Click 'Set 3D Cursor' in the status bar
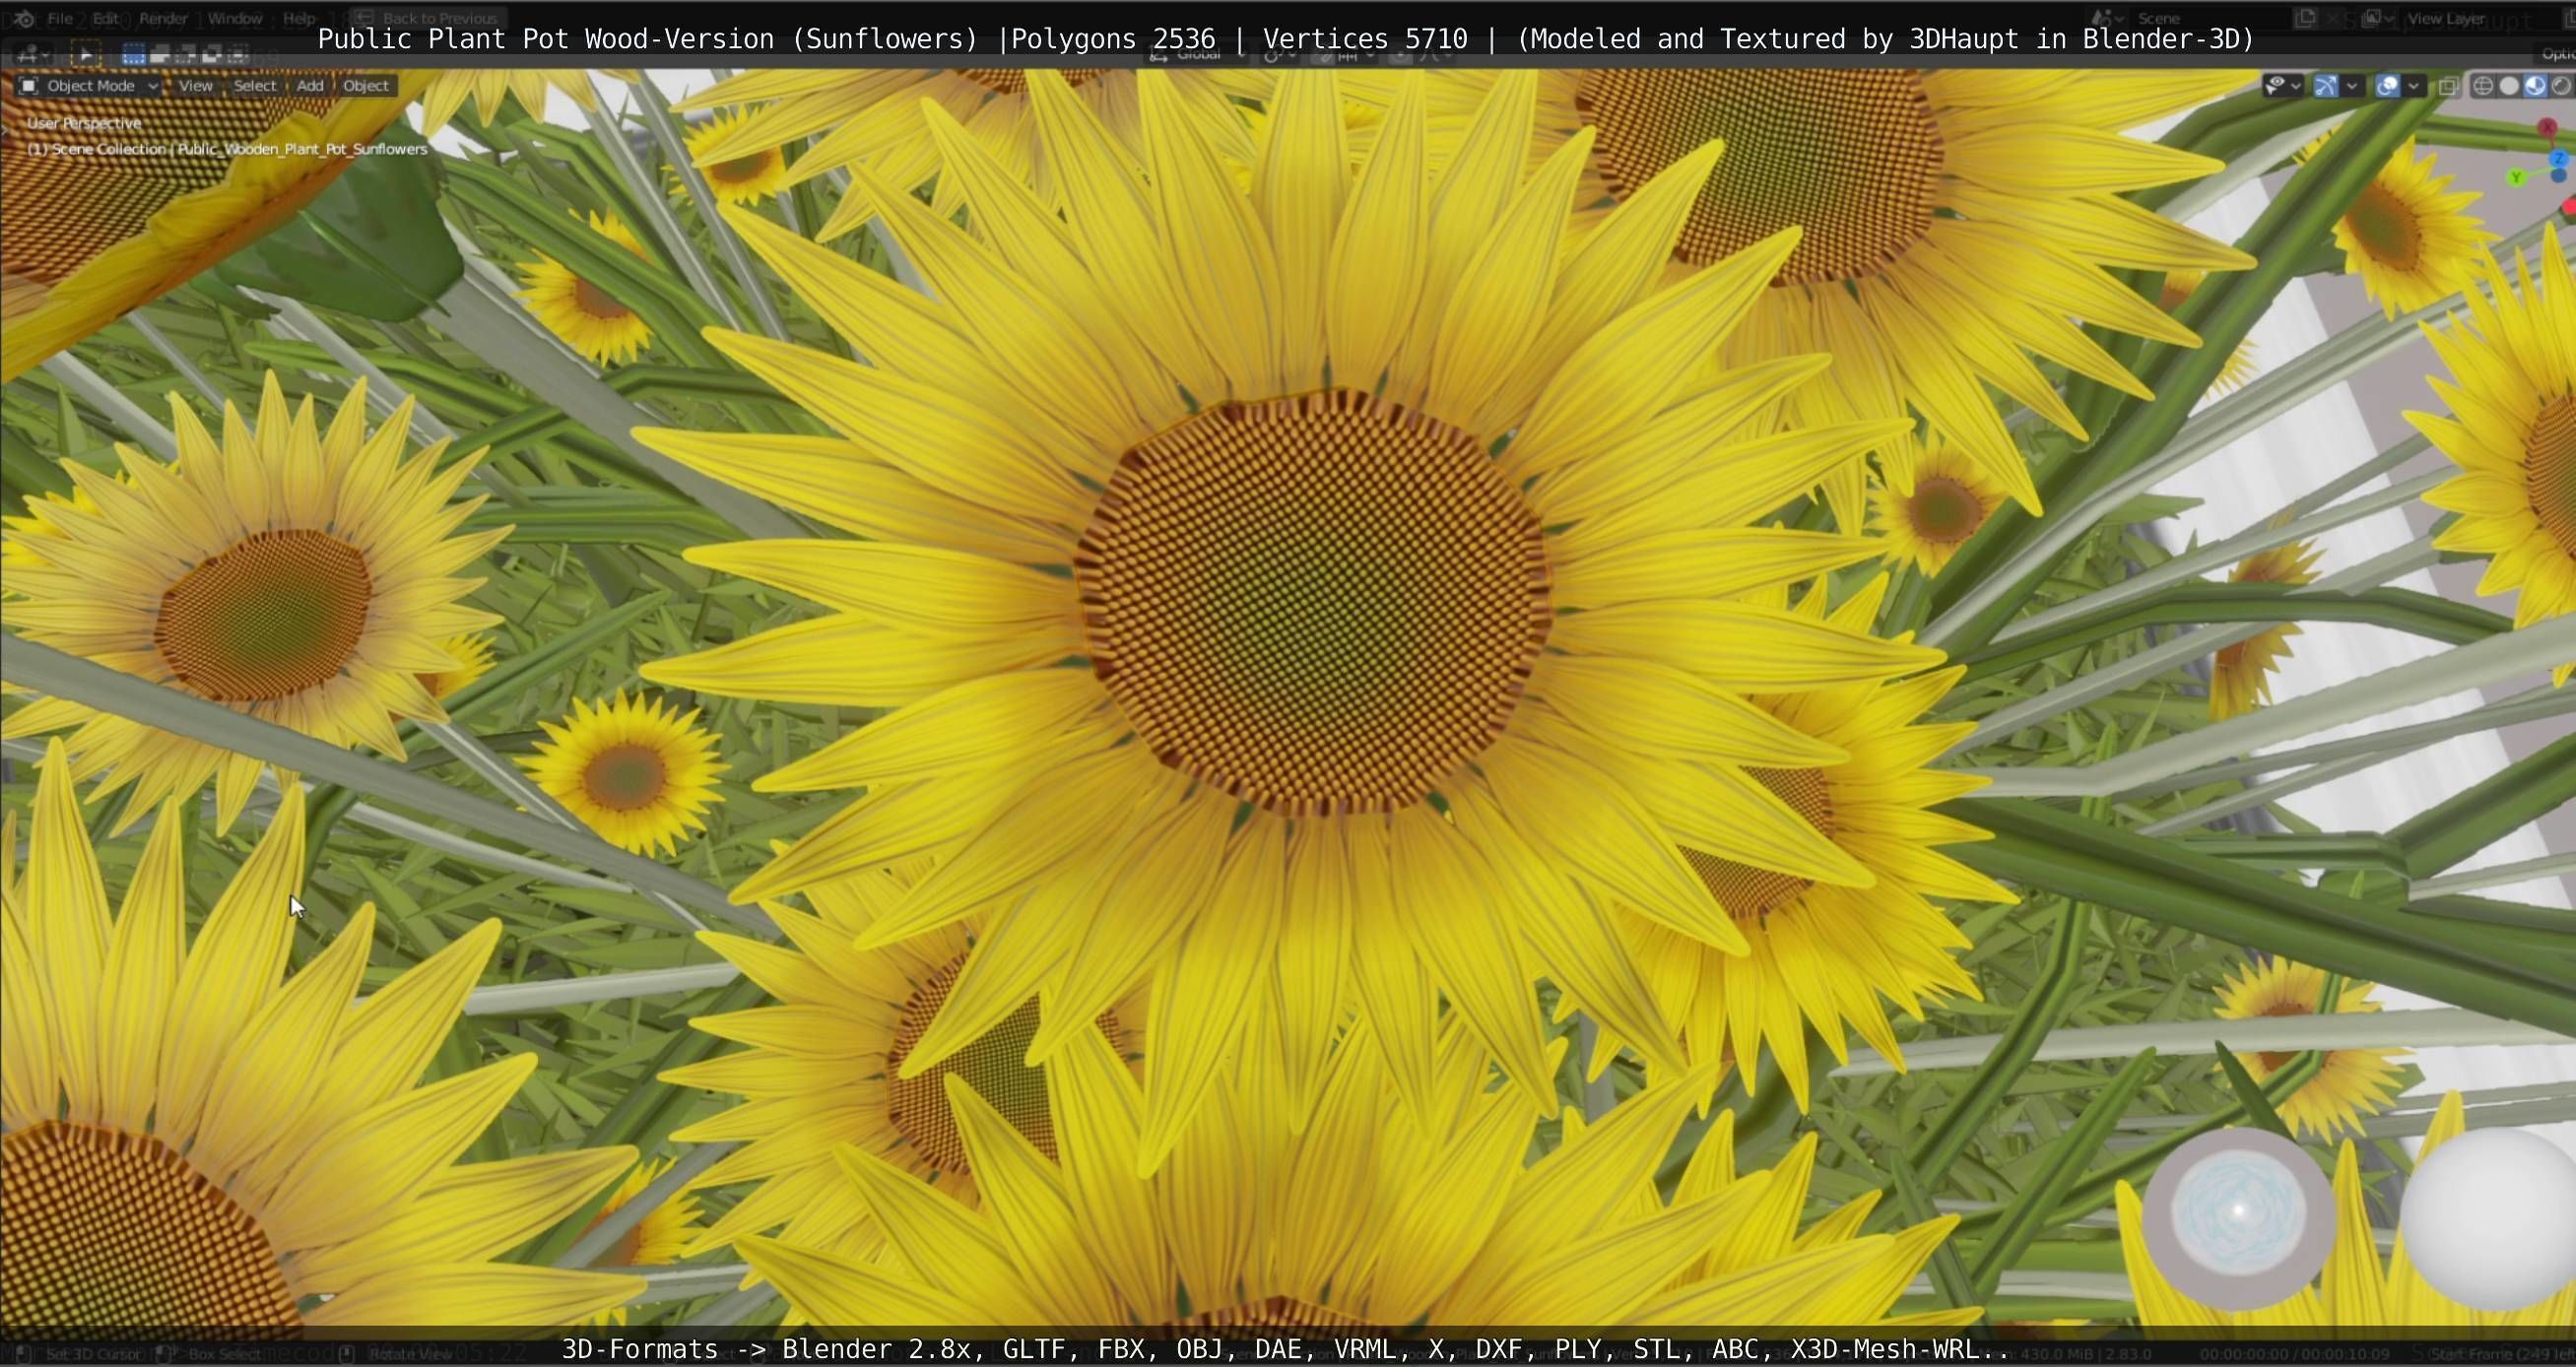This screenshot has width=2576, height=1367. pyautogui.click(x=94, y=1354)
